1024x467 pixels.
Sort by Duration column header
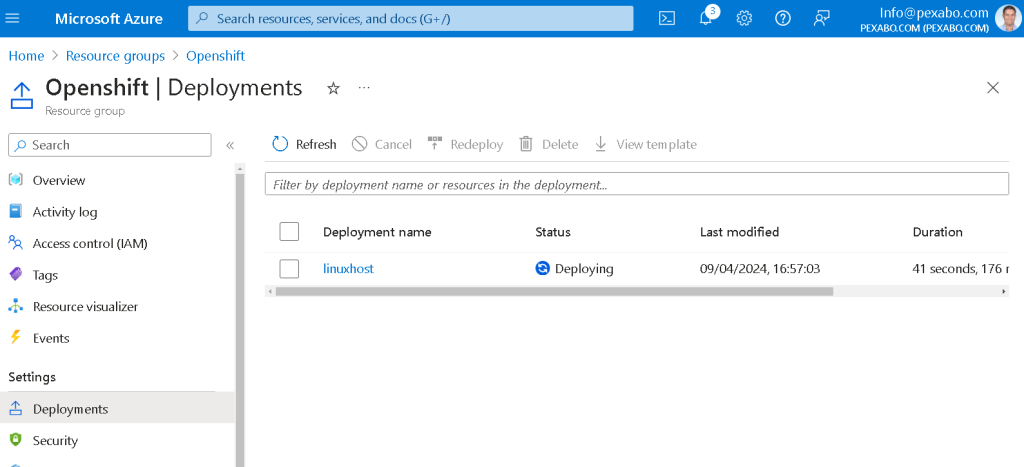pos(937,232)
